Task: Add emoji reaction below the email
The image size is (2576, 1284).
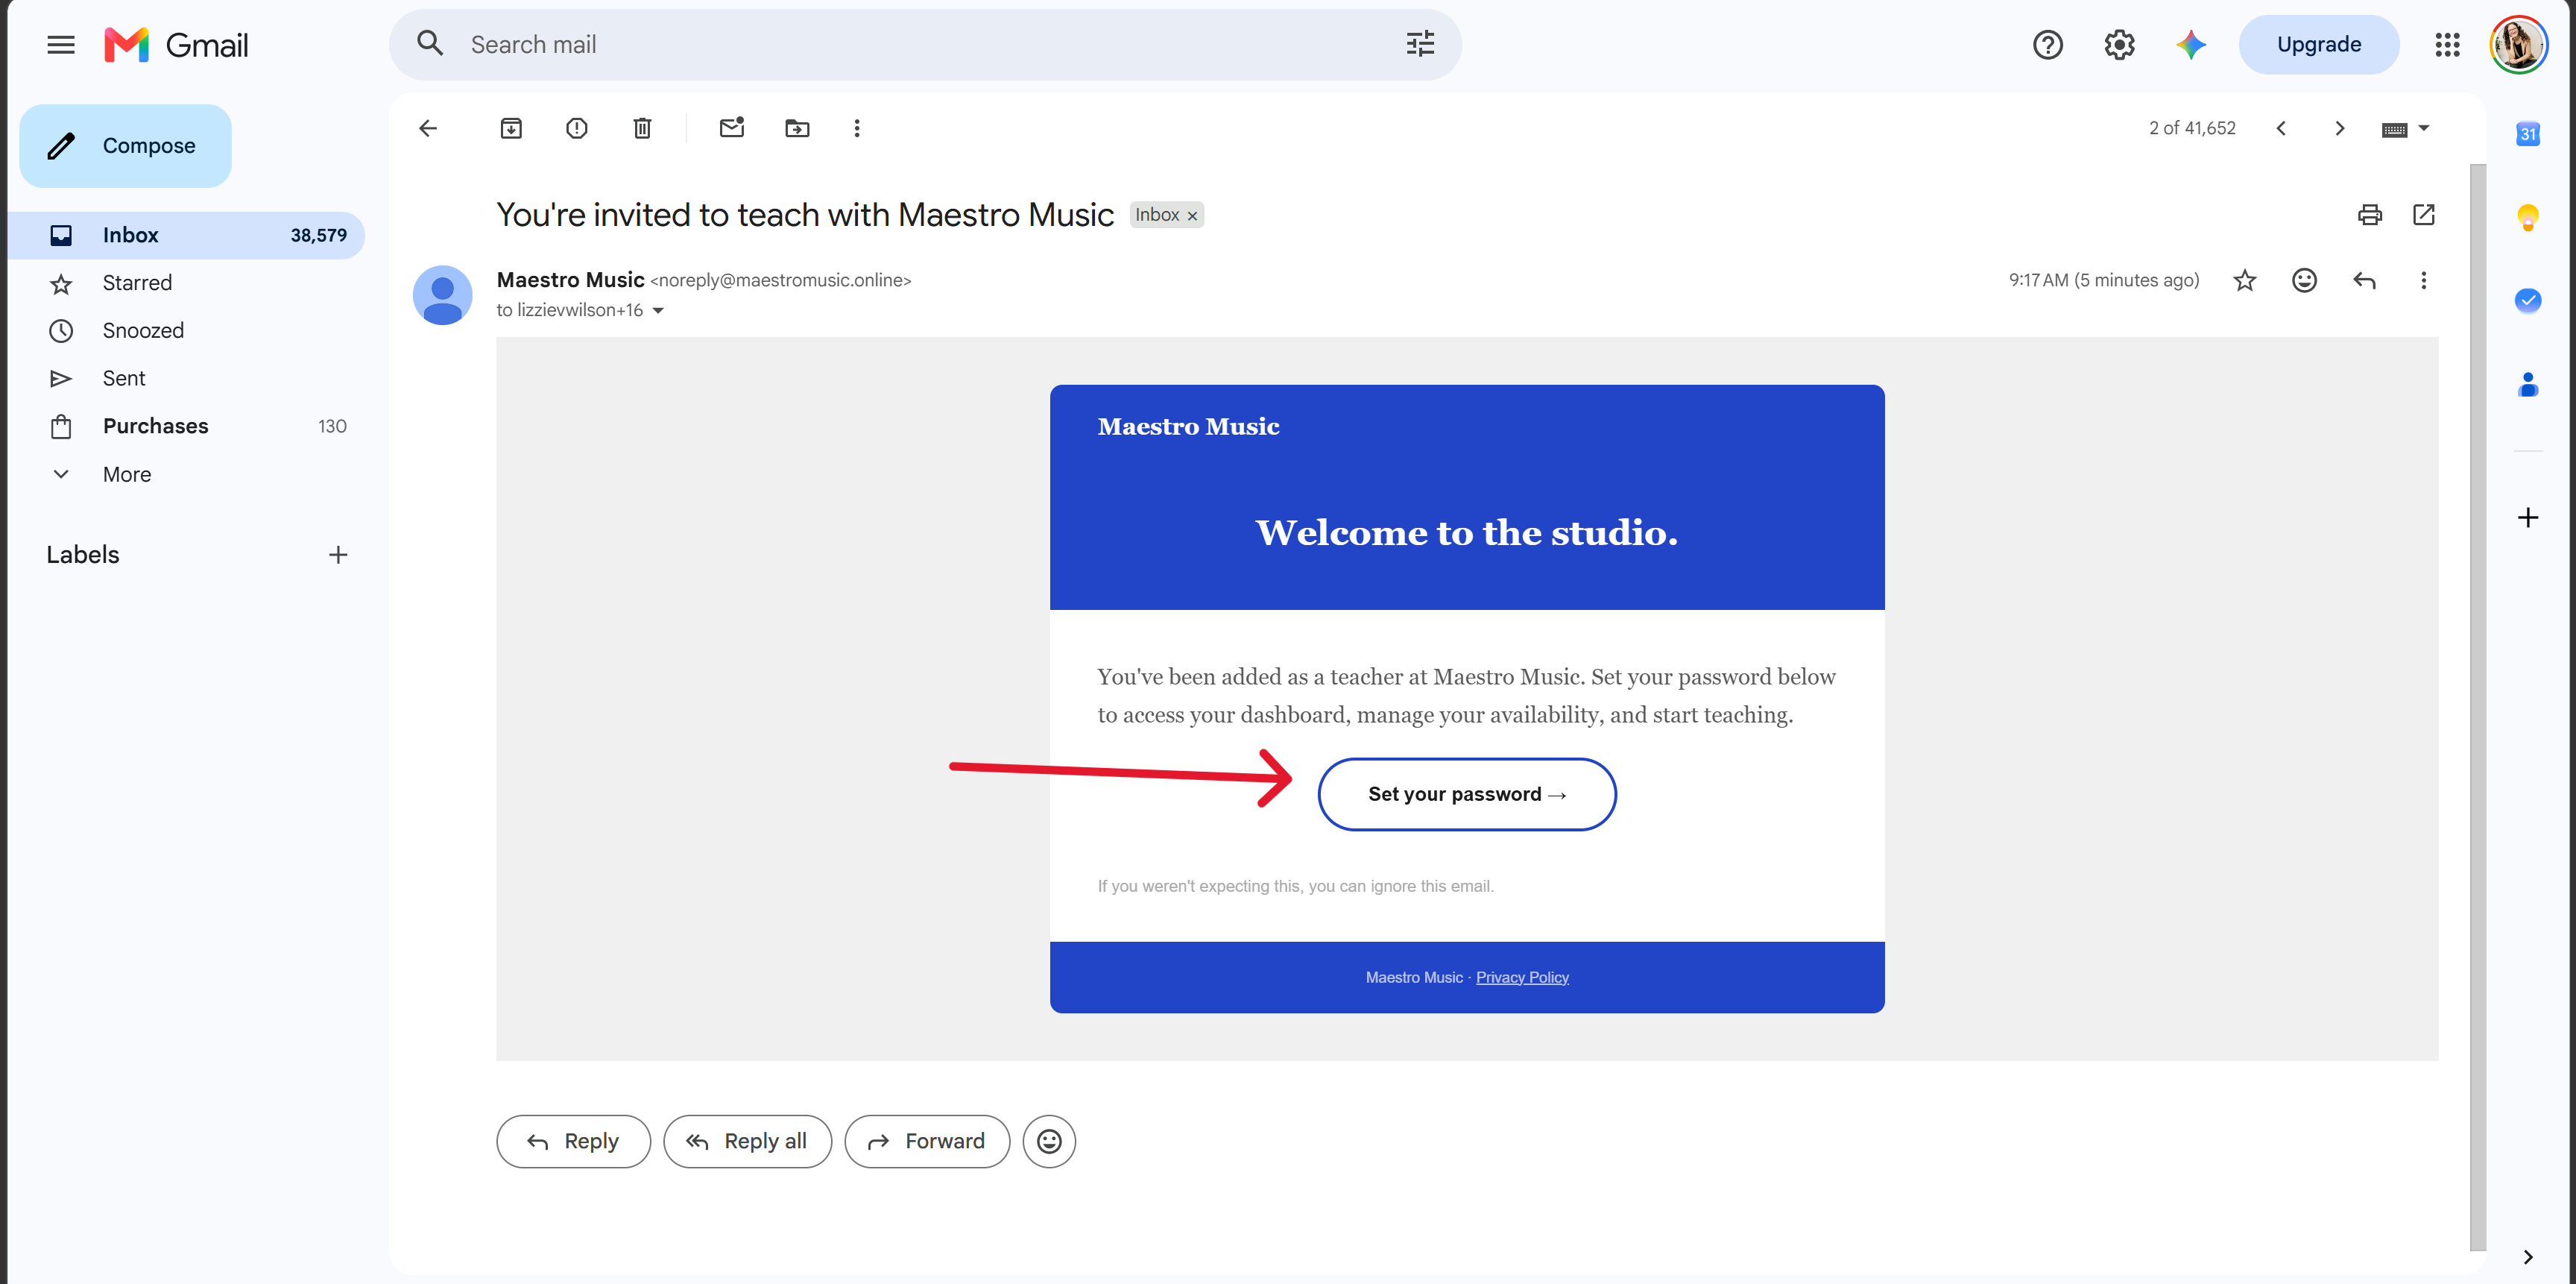Action: point(1049,1141)
